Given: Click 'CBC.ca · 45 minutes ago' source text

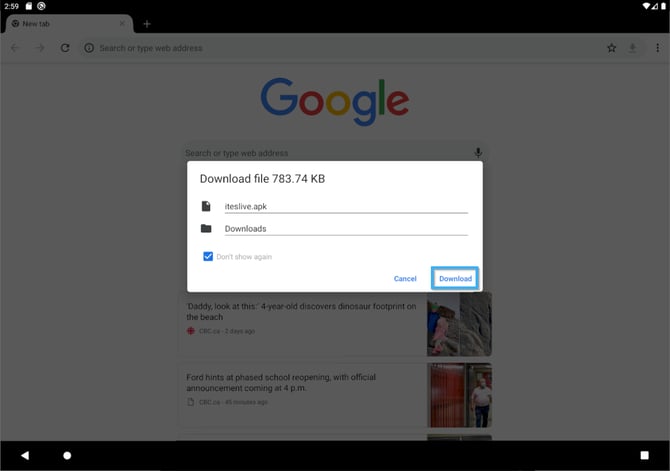Looking at the screenshot, I should 233,402.
